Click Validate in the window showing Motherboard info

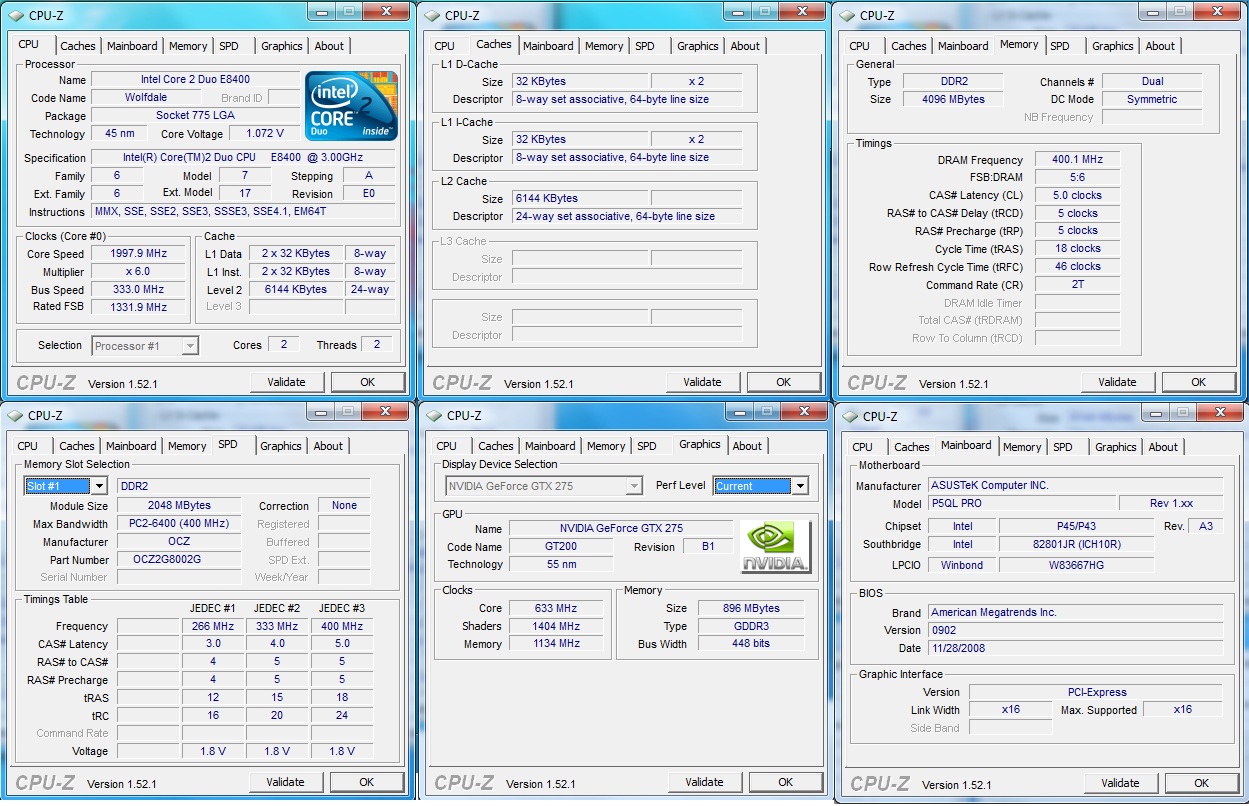click(1120, 783)
